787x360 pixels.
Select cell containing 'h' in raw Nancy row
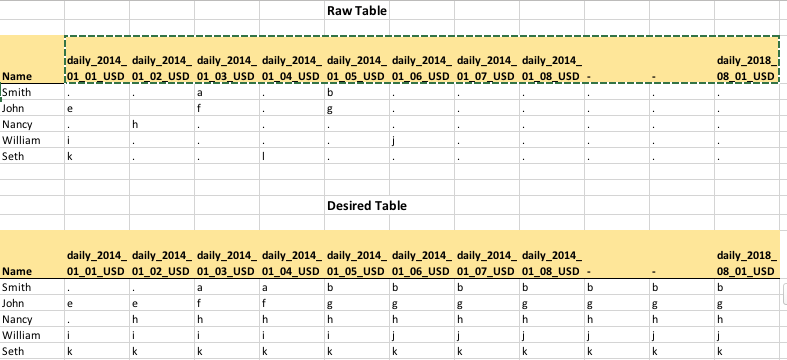click(x=162, y=124)
